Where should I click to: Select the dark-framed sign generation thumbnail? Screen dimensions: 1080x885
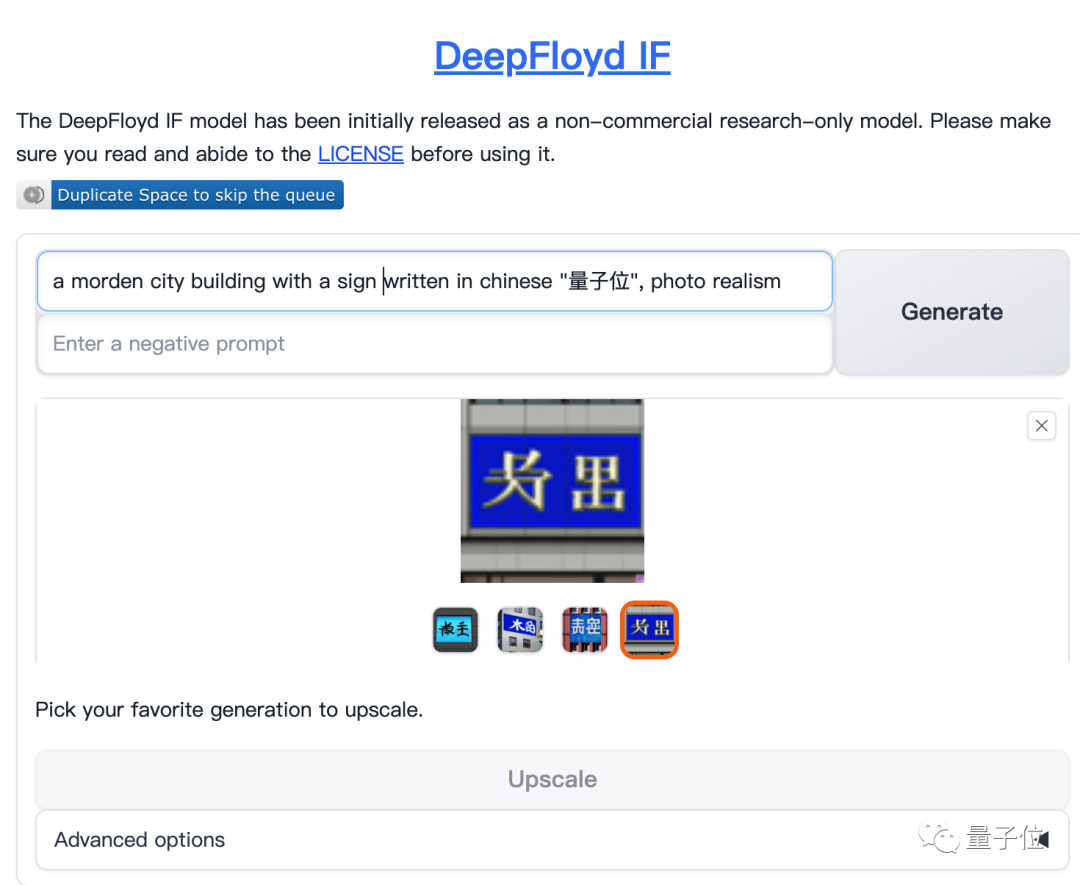[x=455, y=629]
